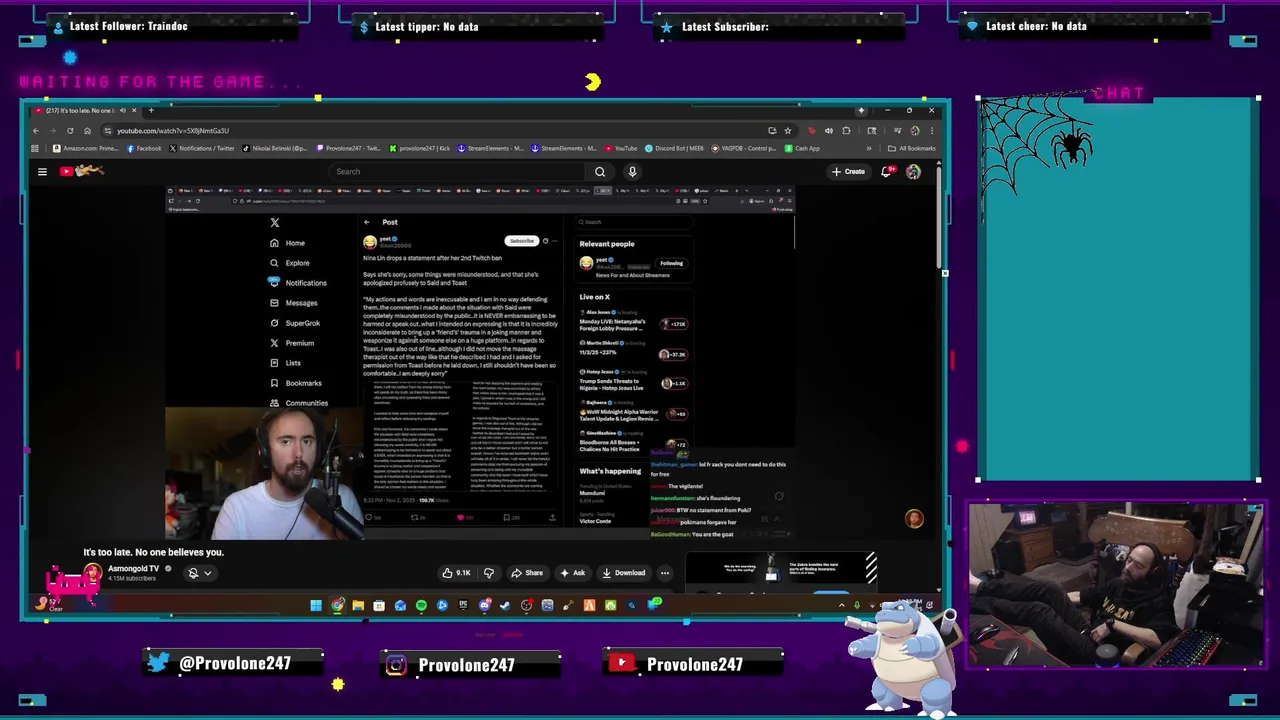Open the Cash App bookmark
This screenshot has height=720, width=1280.
(x=802, y=148)
